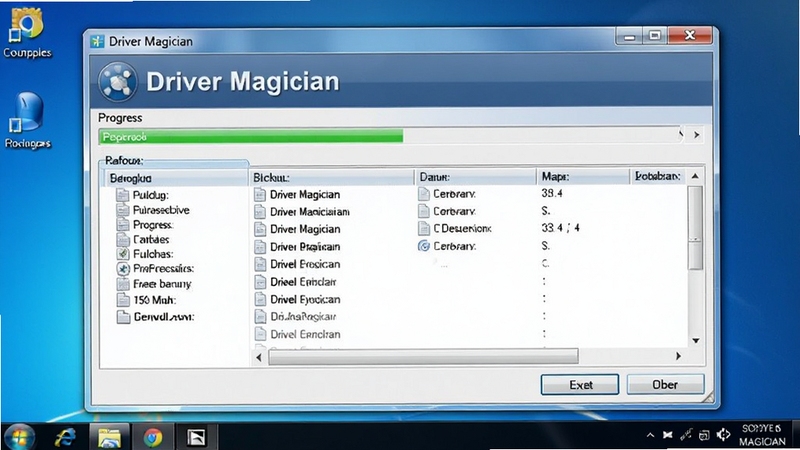Click list vertical scrollbar down arrow
This screenshot has width=800, height=450.
click(695, 340)
